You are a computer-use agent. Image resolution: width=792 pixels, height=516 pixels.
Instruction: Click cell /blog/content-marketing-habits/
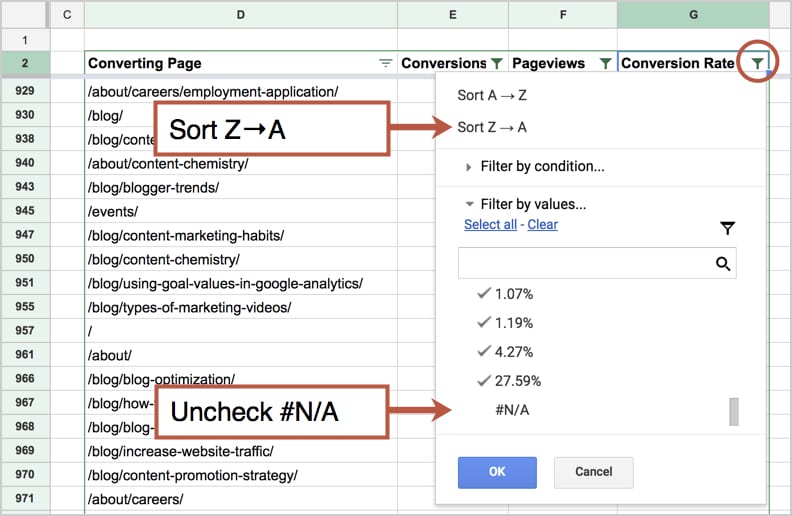(241, 235)
